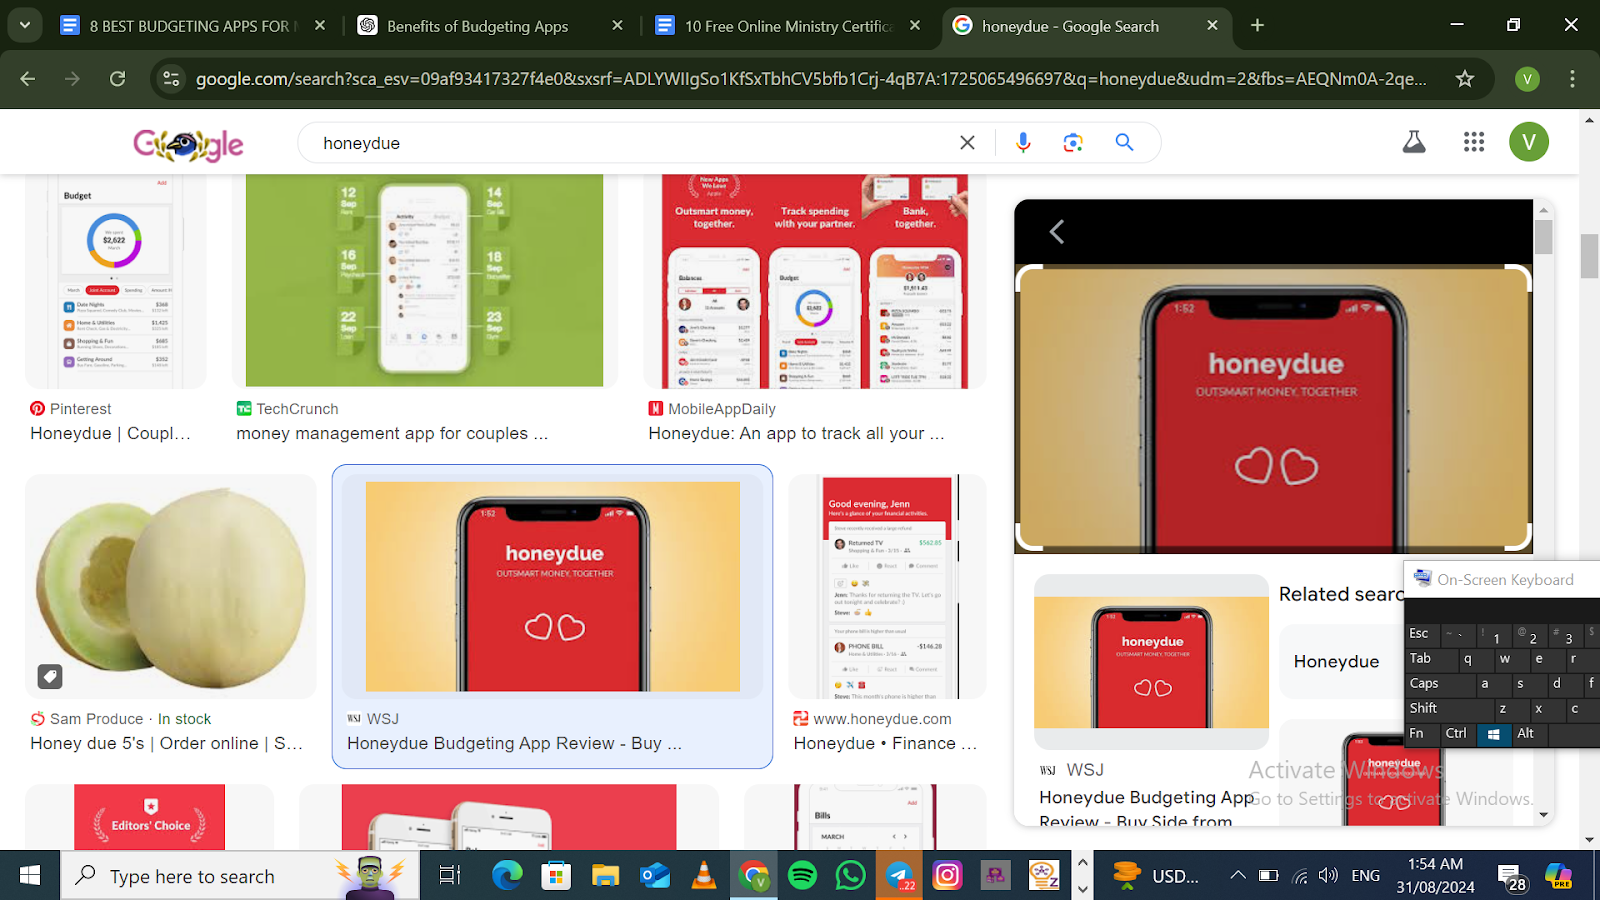Click the page vertical scrollbar thumb
1600x900 pixels.
1590,256
